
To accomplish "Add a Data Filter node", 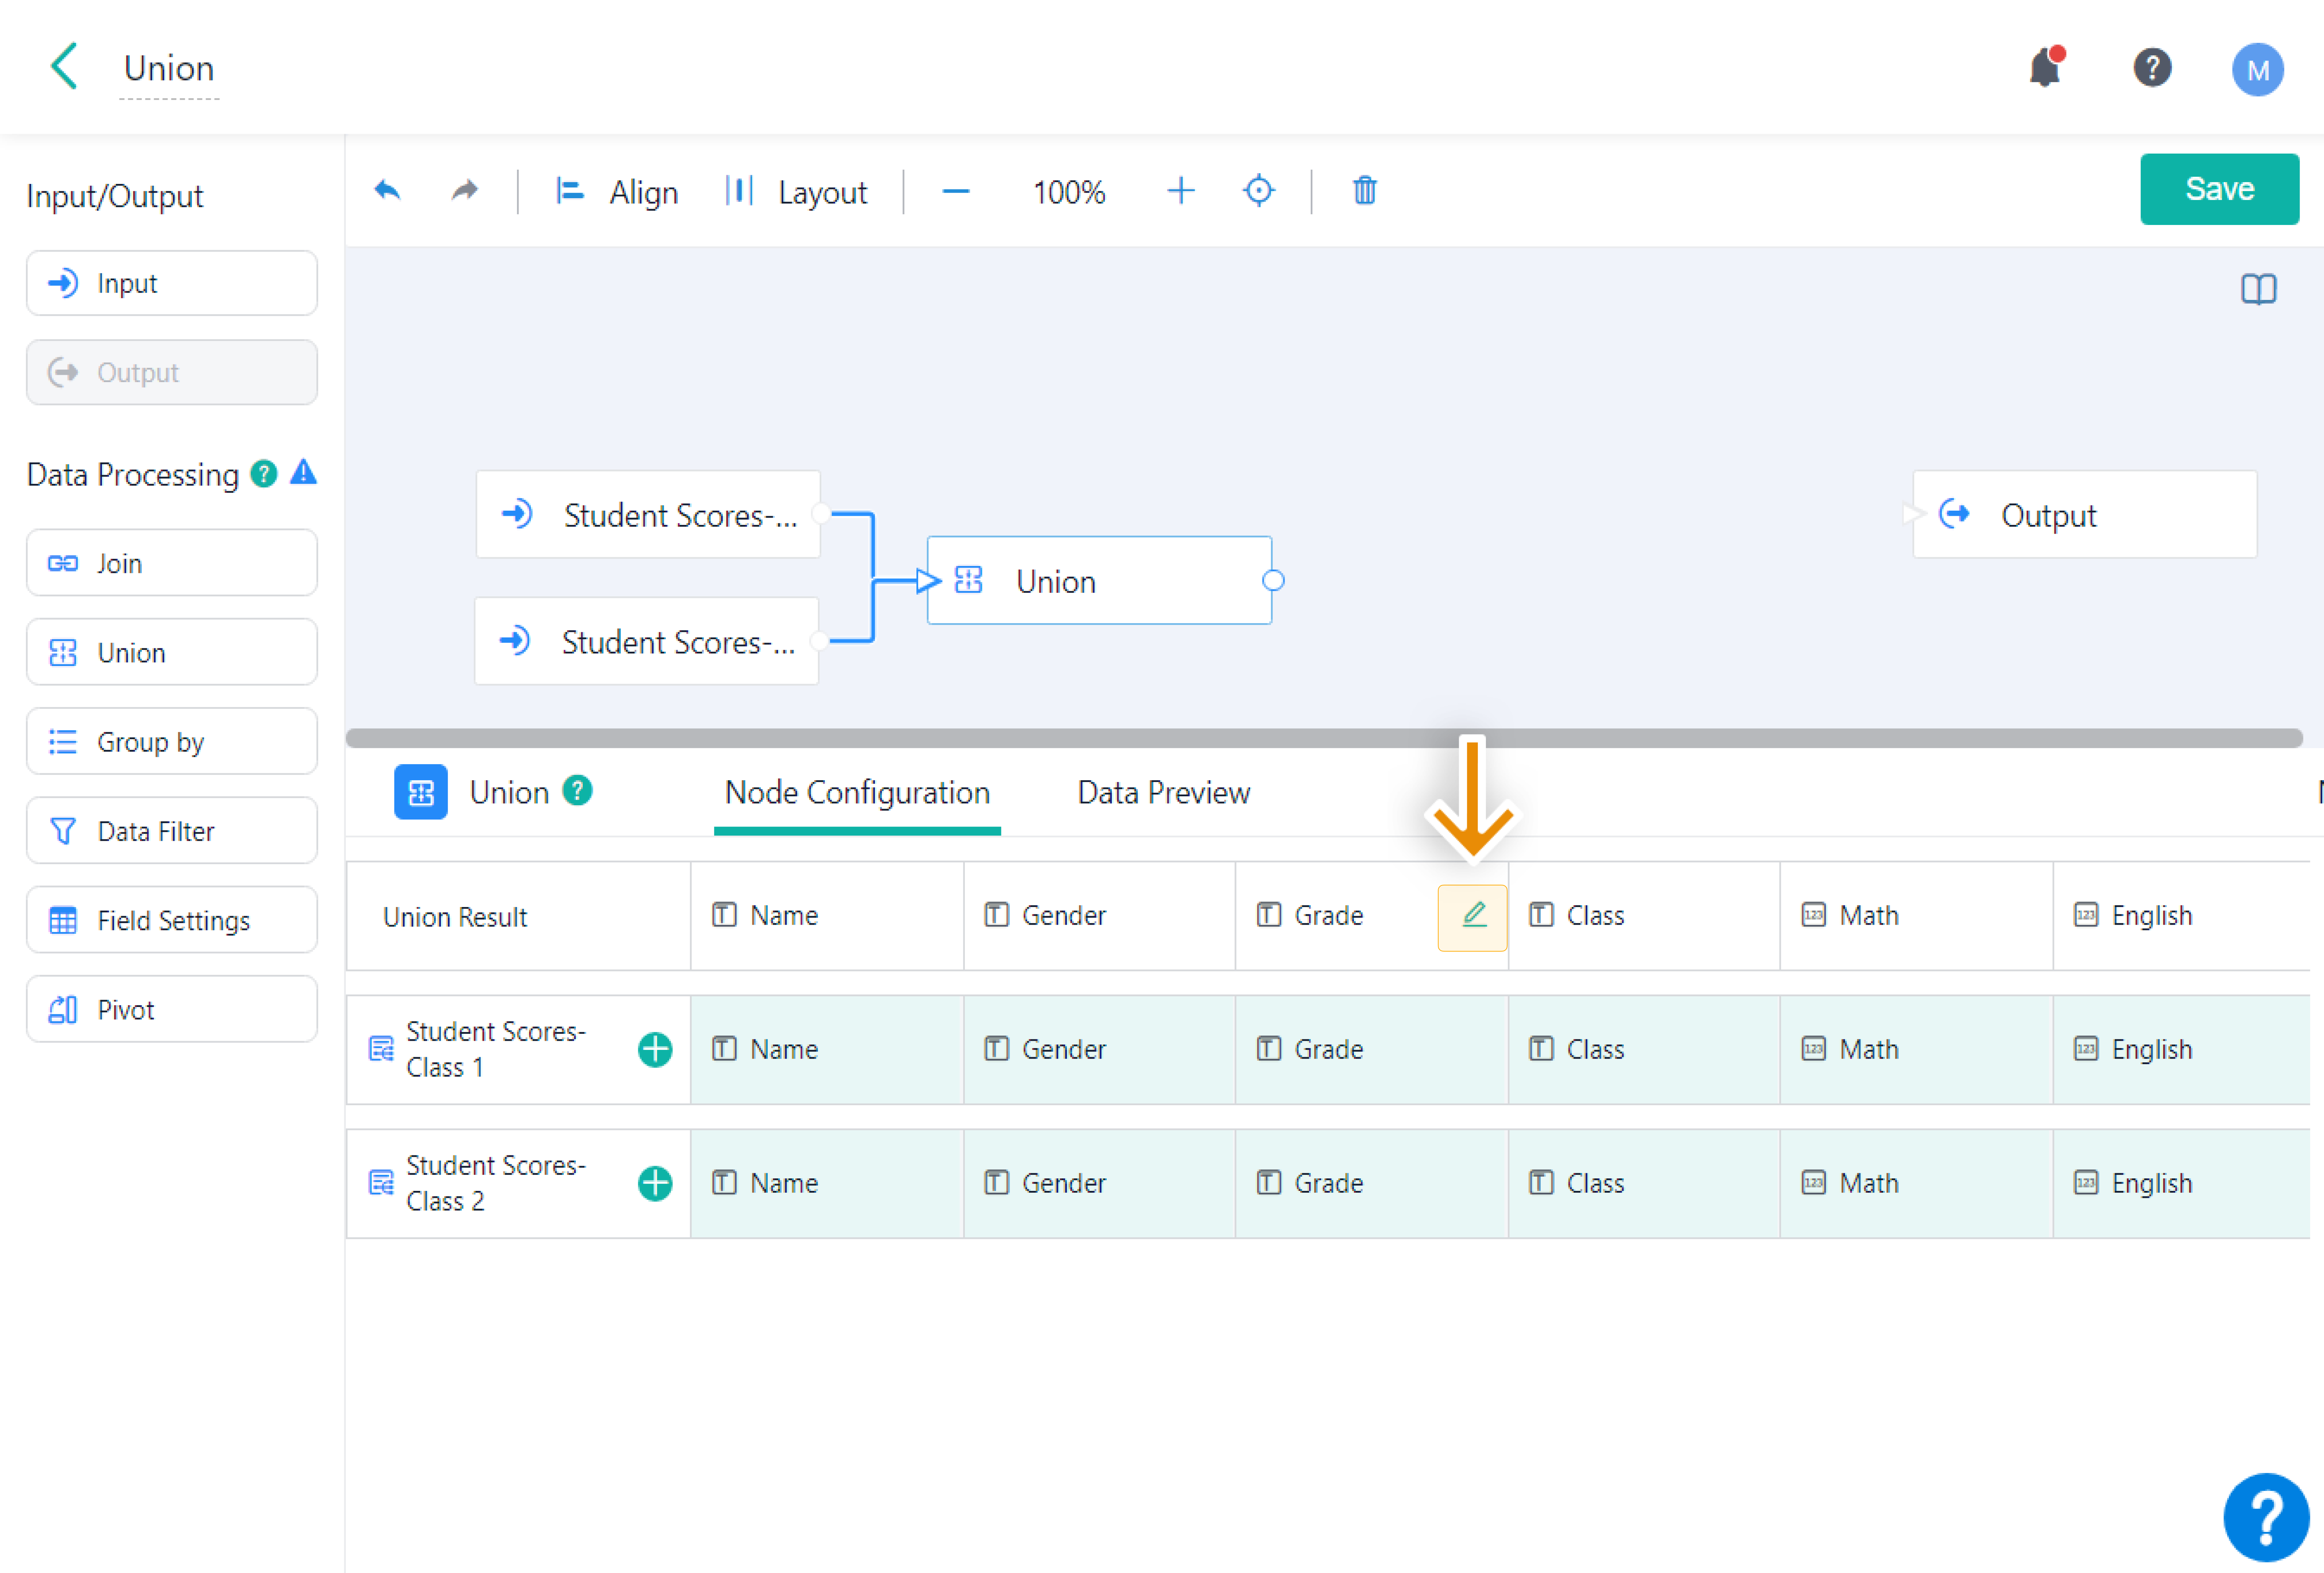I will coord(172,830).
